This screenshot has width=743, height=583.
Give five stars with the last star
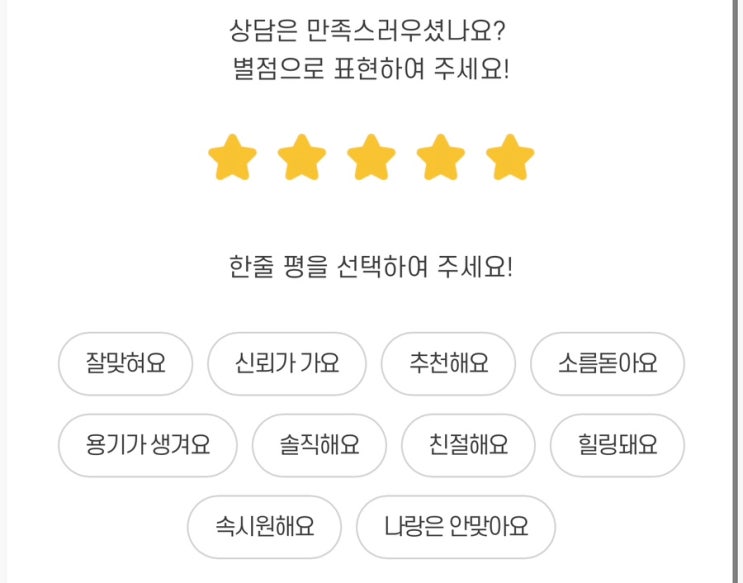tap(510, 158)
